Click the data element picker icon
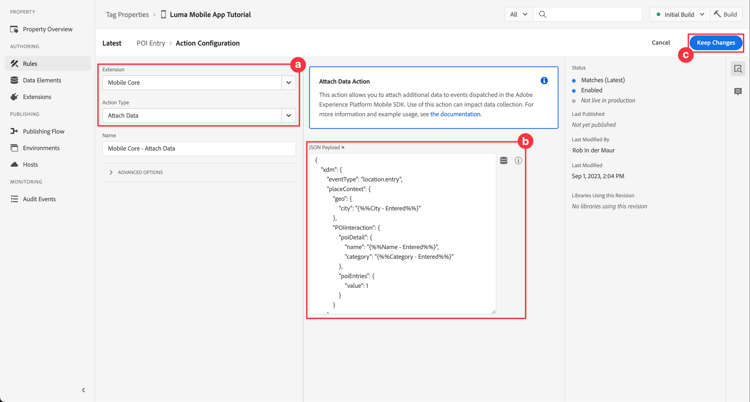The height and width of the screenshot is (402, 750). tap(504, 160)
